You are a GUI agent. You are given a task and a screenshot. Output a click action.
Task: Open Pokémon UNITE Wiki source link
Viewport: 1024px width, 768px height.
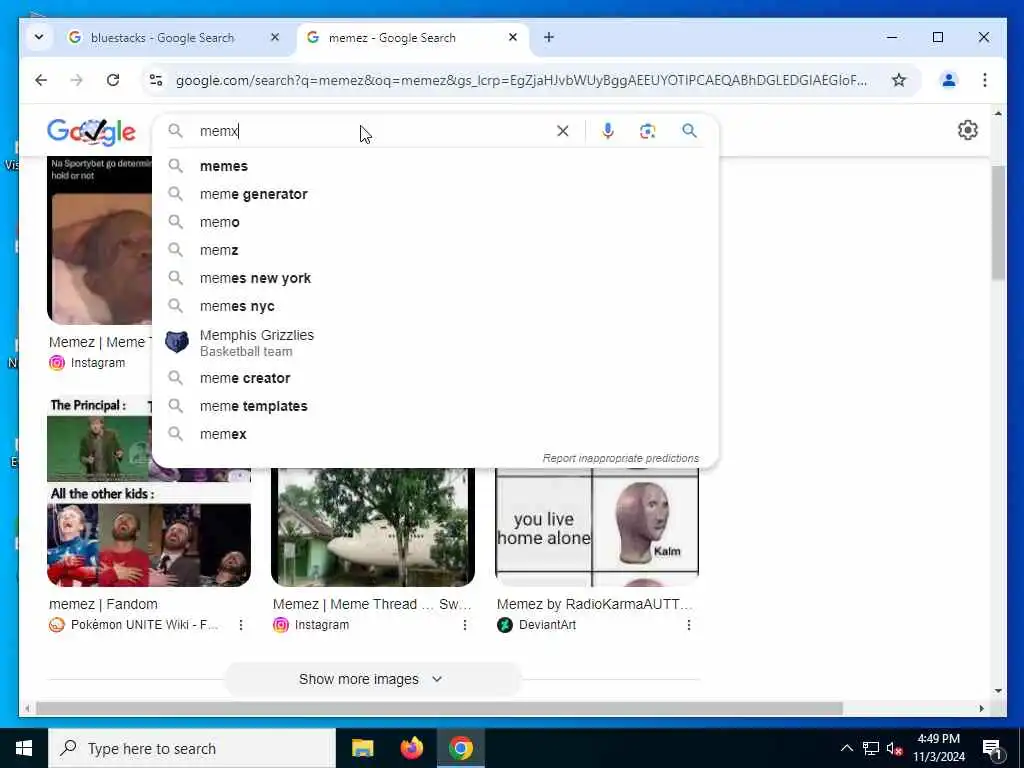[x=135, y=625]
